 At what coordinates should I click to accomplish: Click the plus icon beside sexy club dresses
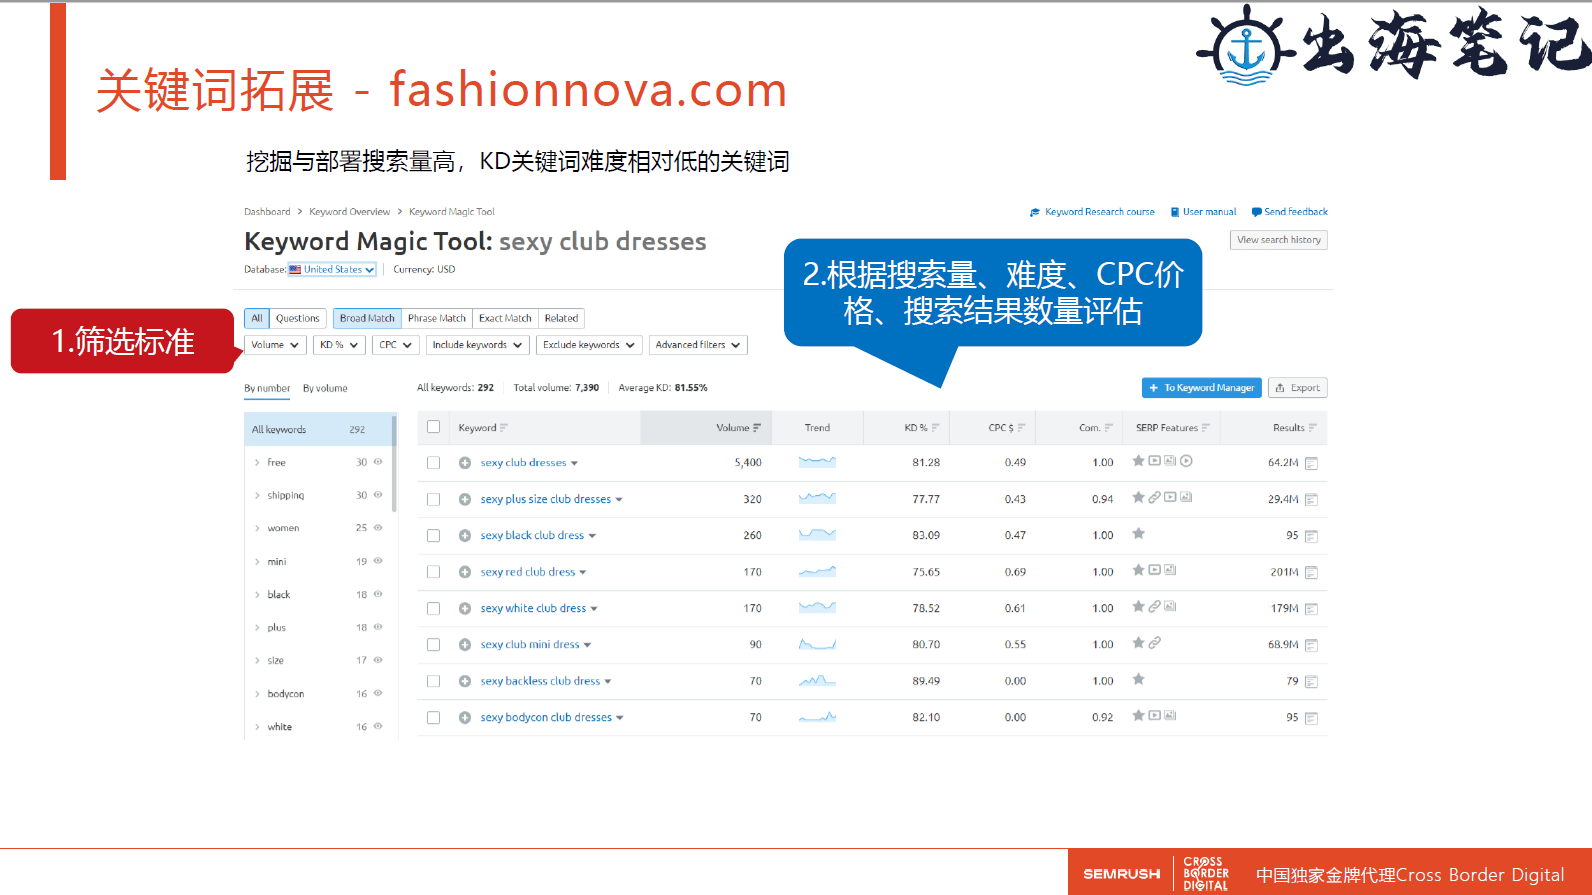[x=465, y=463]
